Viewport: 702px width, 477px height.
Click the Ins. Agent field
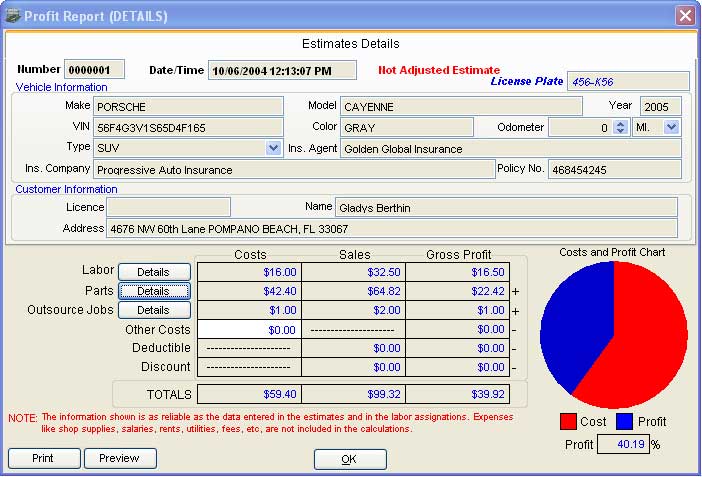(x=511, y=149)
